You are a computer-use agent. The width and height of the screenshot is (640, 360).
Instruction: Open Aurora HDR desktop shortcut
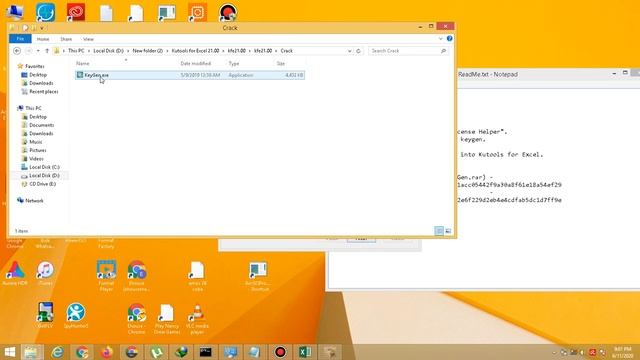click(15, 273)
